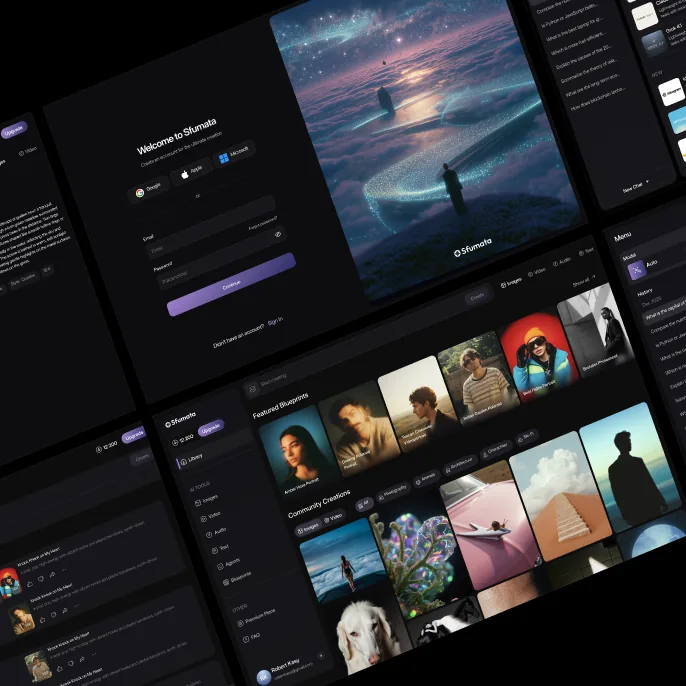Filter community by Architecture chip

458,465
